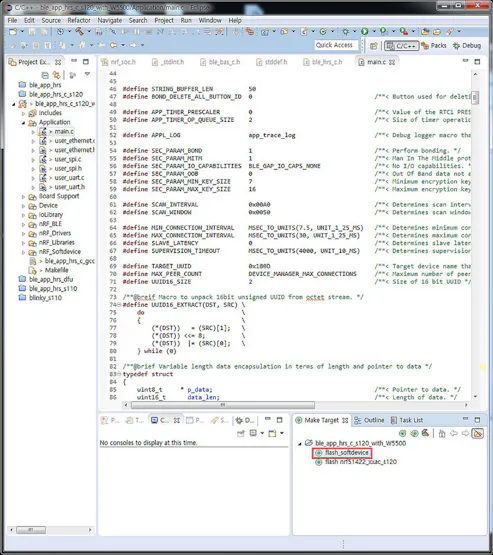Screen dimensions: 493x555
Task: Click the editor horizontal scrollbar thumb
Action: point(223,405)
